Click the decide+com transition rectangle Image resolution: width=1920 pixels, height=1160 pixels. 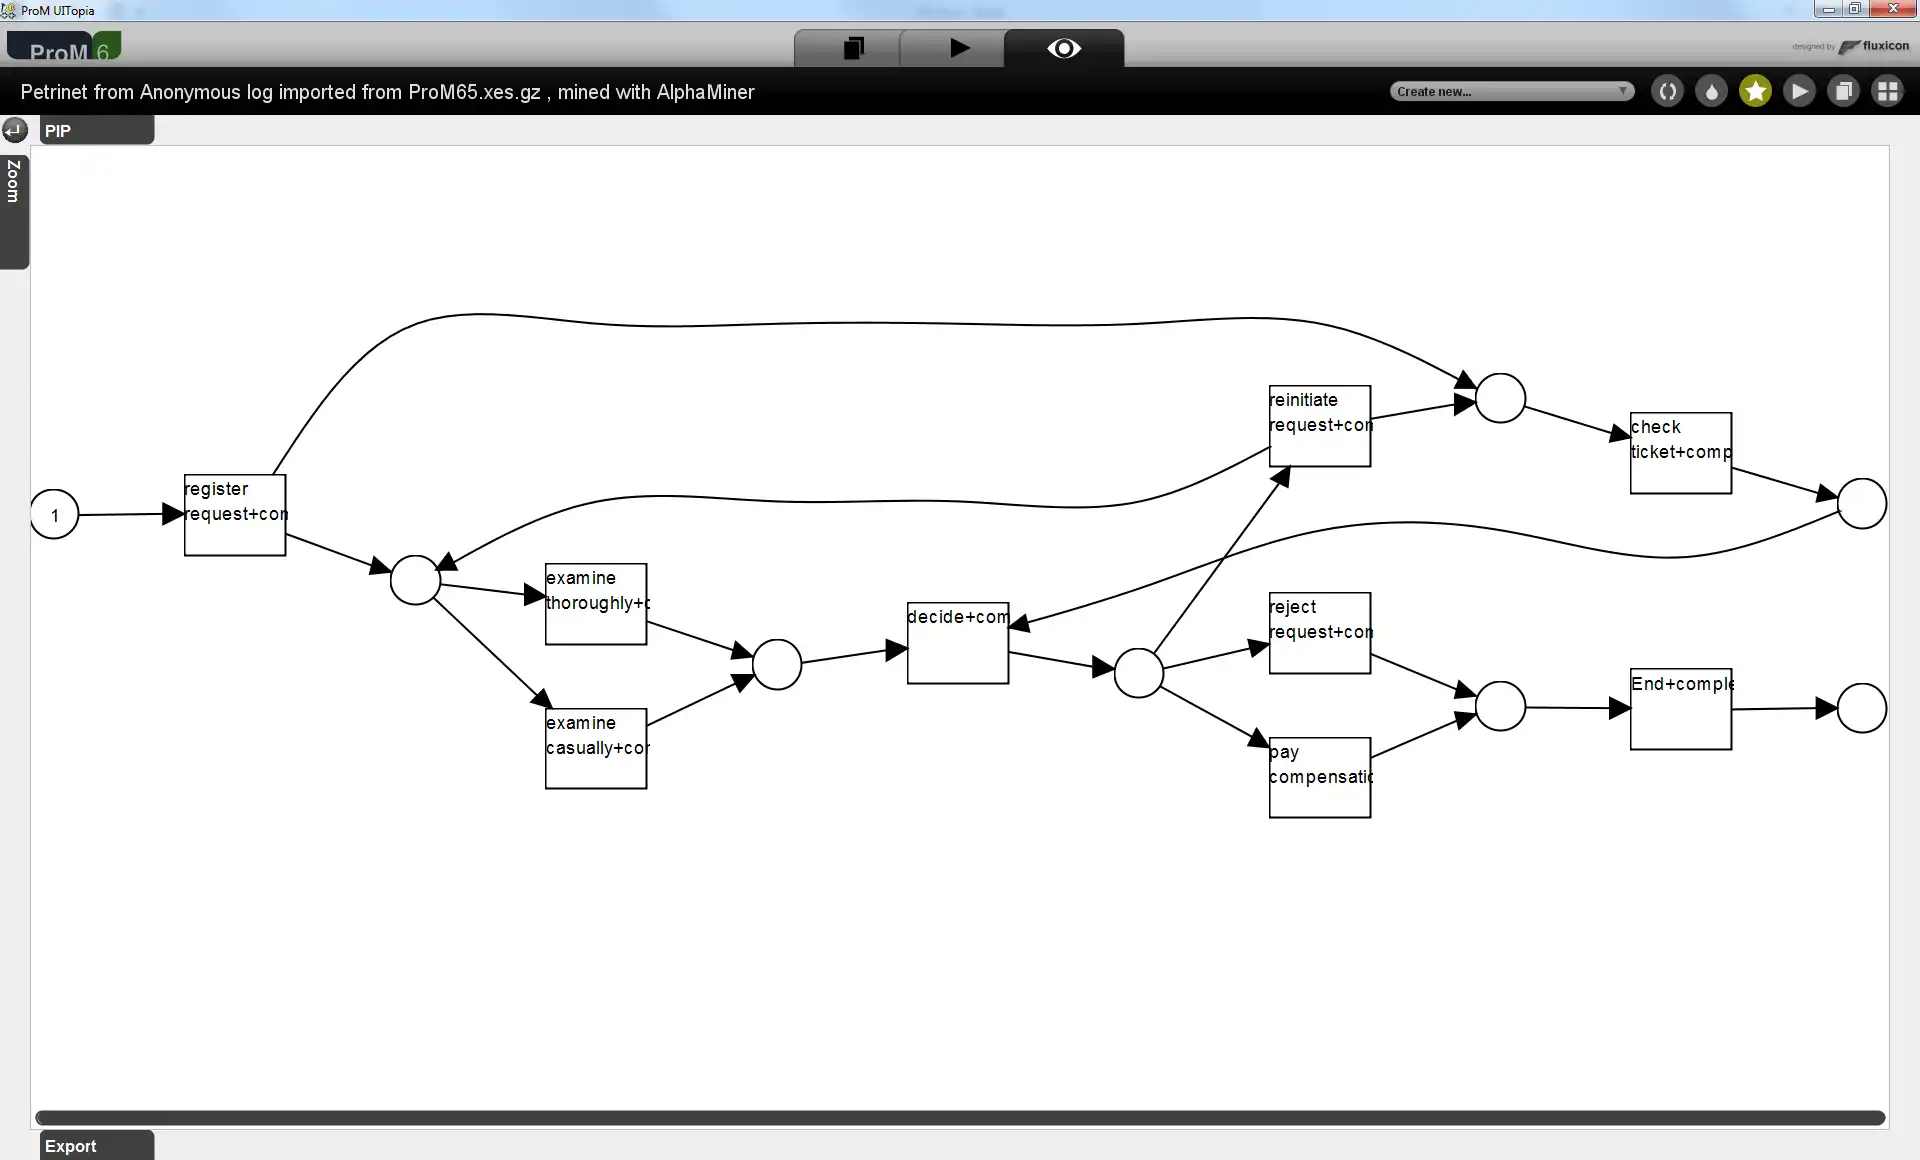click(x=957, y=640)
